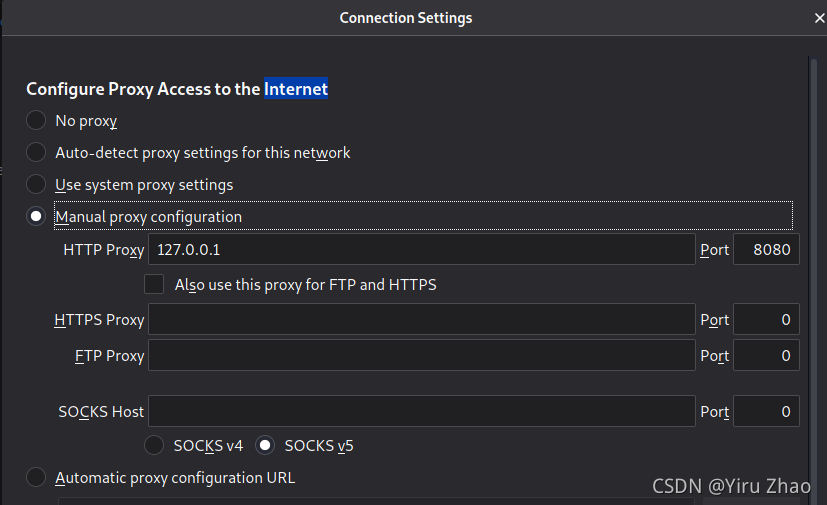Click the Connection Settings title bar text
The image size is (827, 505).
point(406,18)
